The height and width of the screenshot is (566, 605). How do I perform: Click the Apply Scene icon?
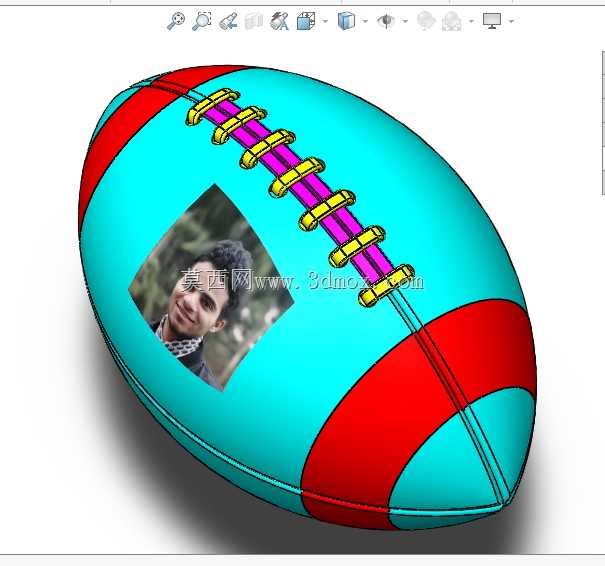click(x=452, y=21)
